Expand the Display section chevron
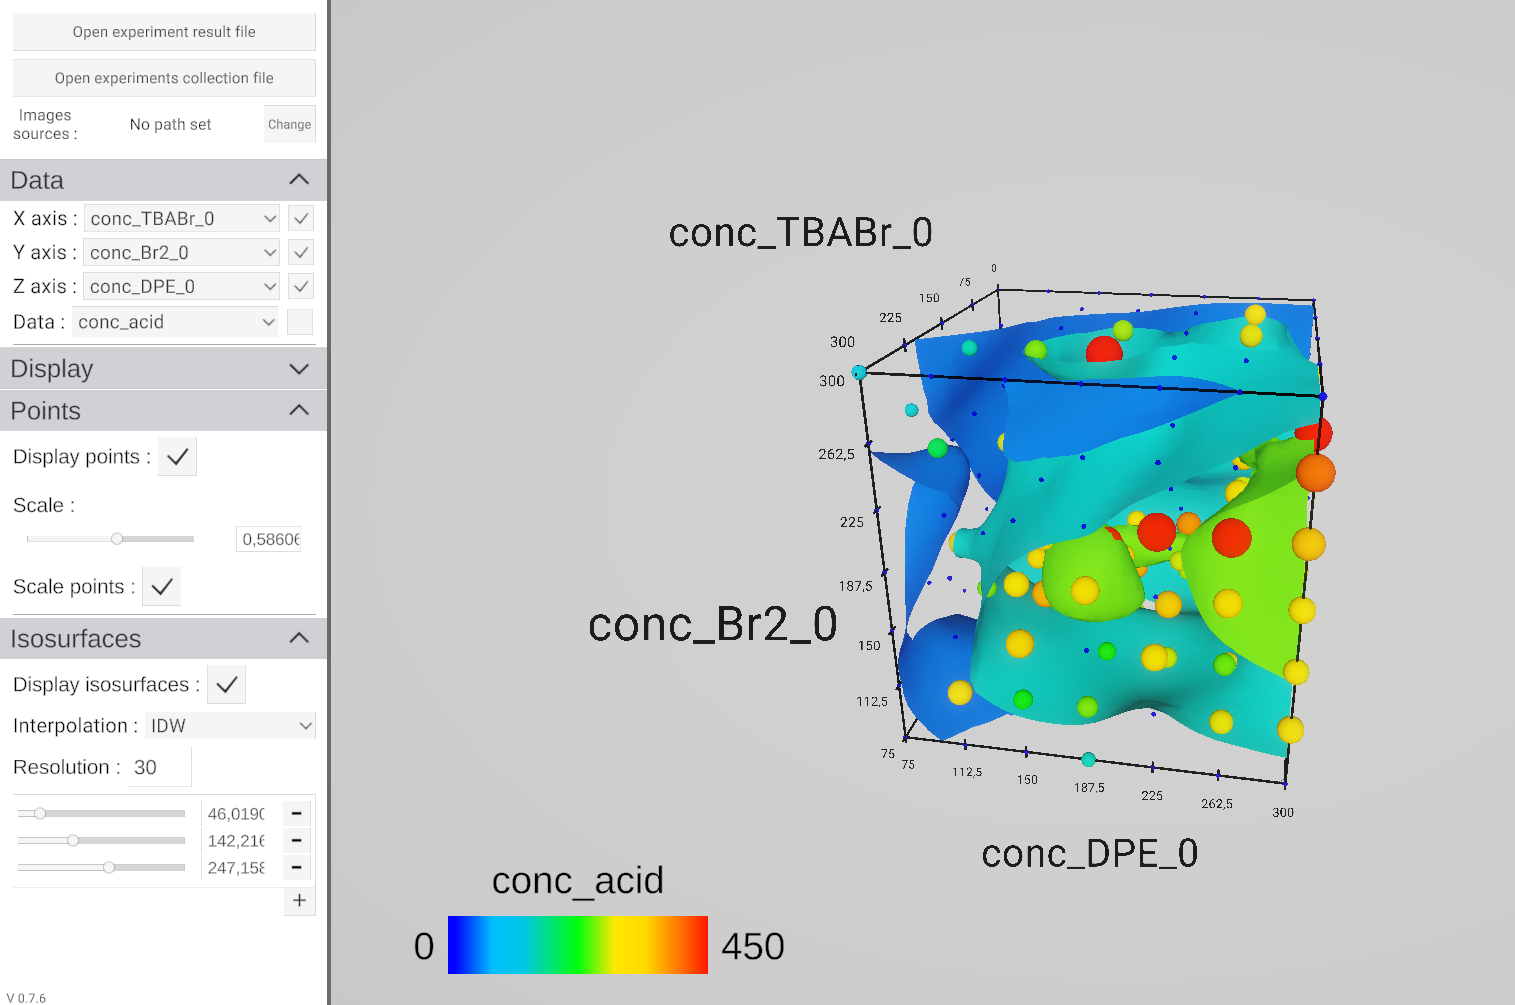The image size is (1515, 1005). (298, 369)
